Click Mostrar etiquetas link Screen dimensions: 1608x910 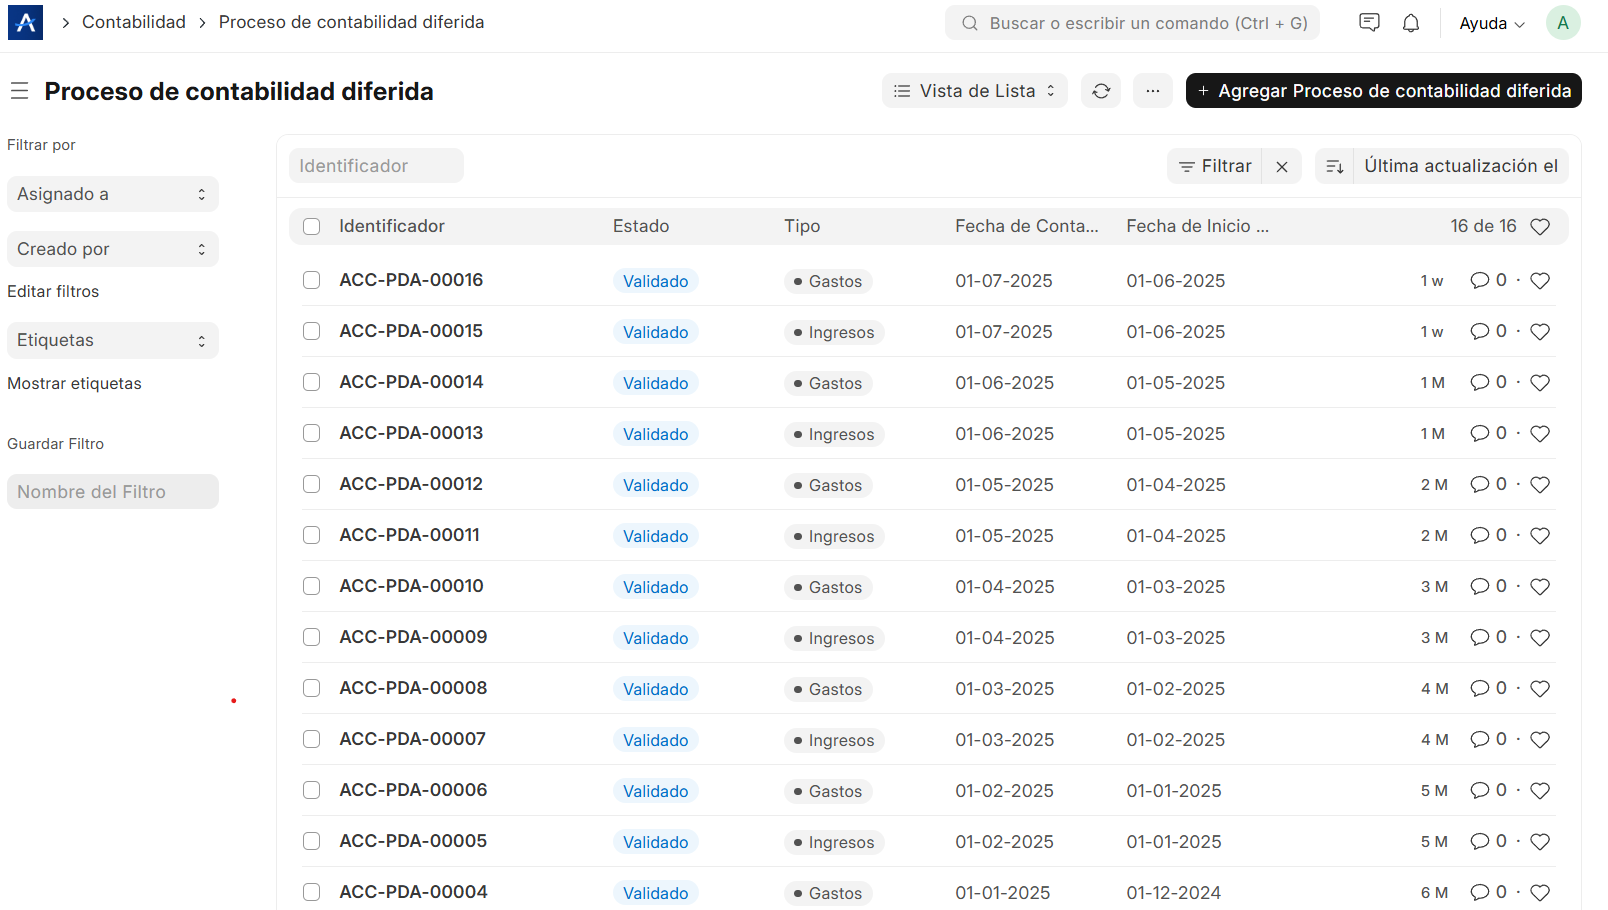point(74,384)
